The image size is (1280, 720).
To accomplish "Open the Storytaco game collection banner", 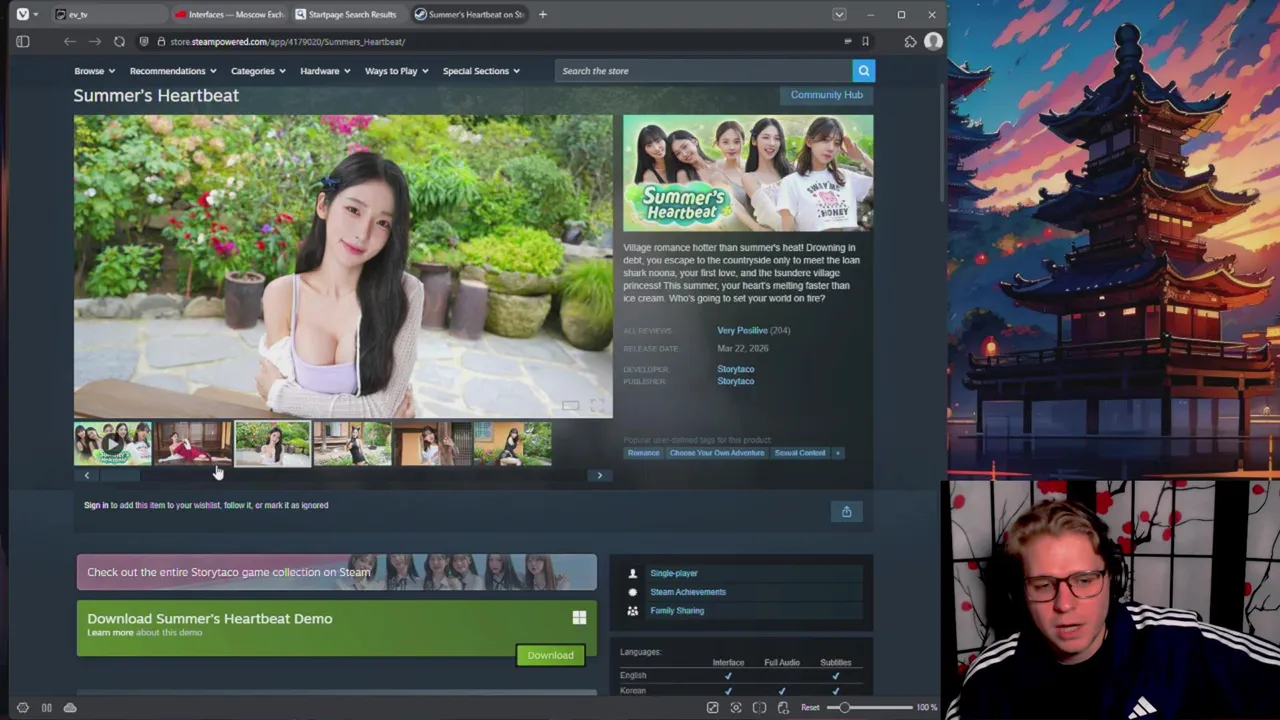I will tap(337, 572).
